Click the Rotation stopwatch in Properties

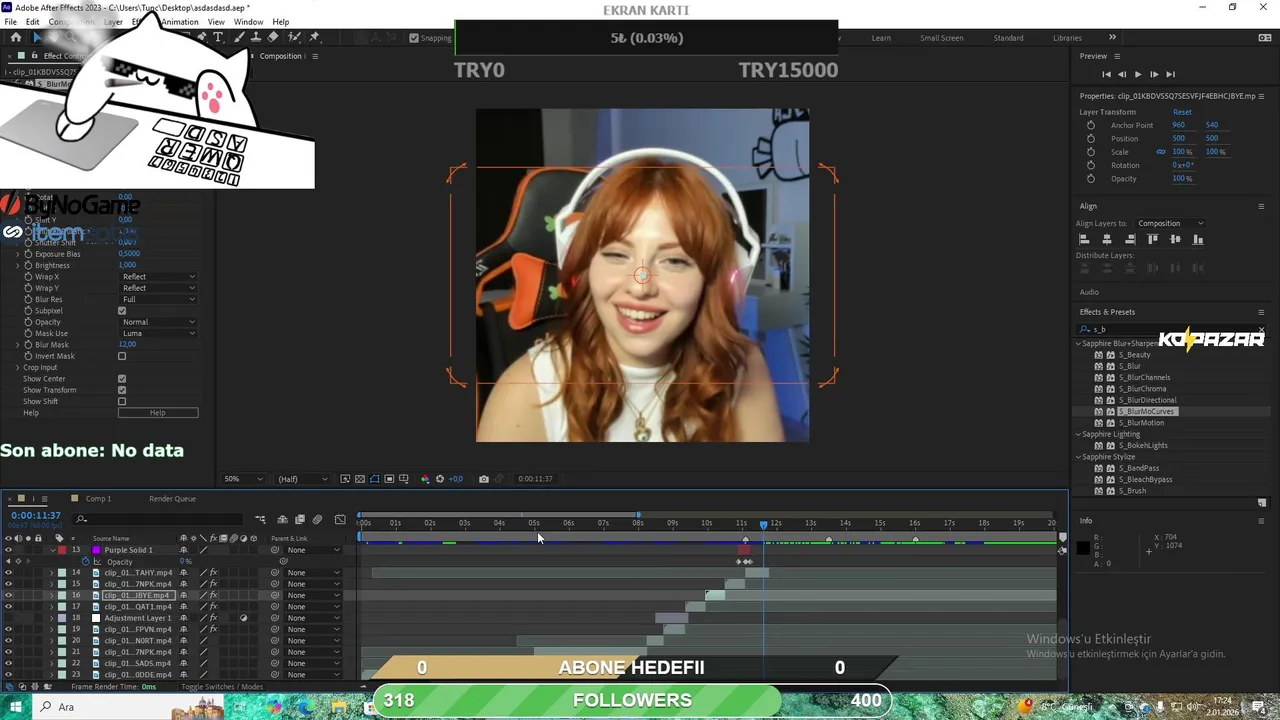pos(1091,165)
